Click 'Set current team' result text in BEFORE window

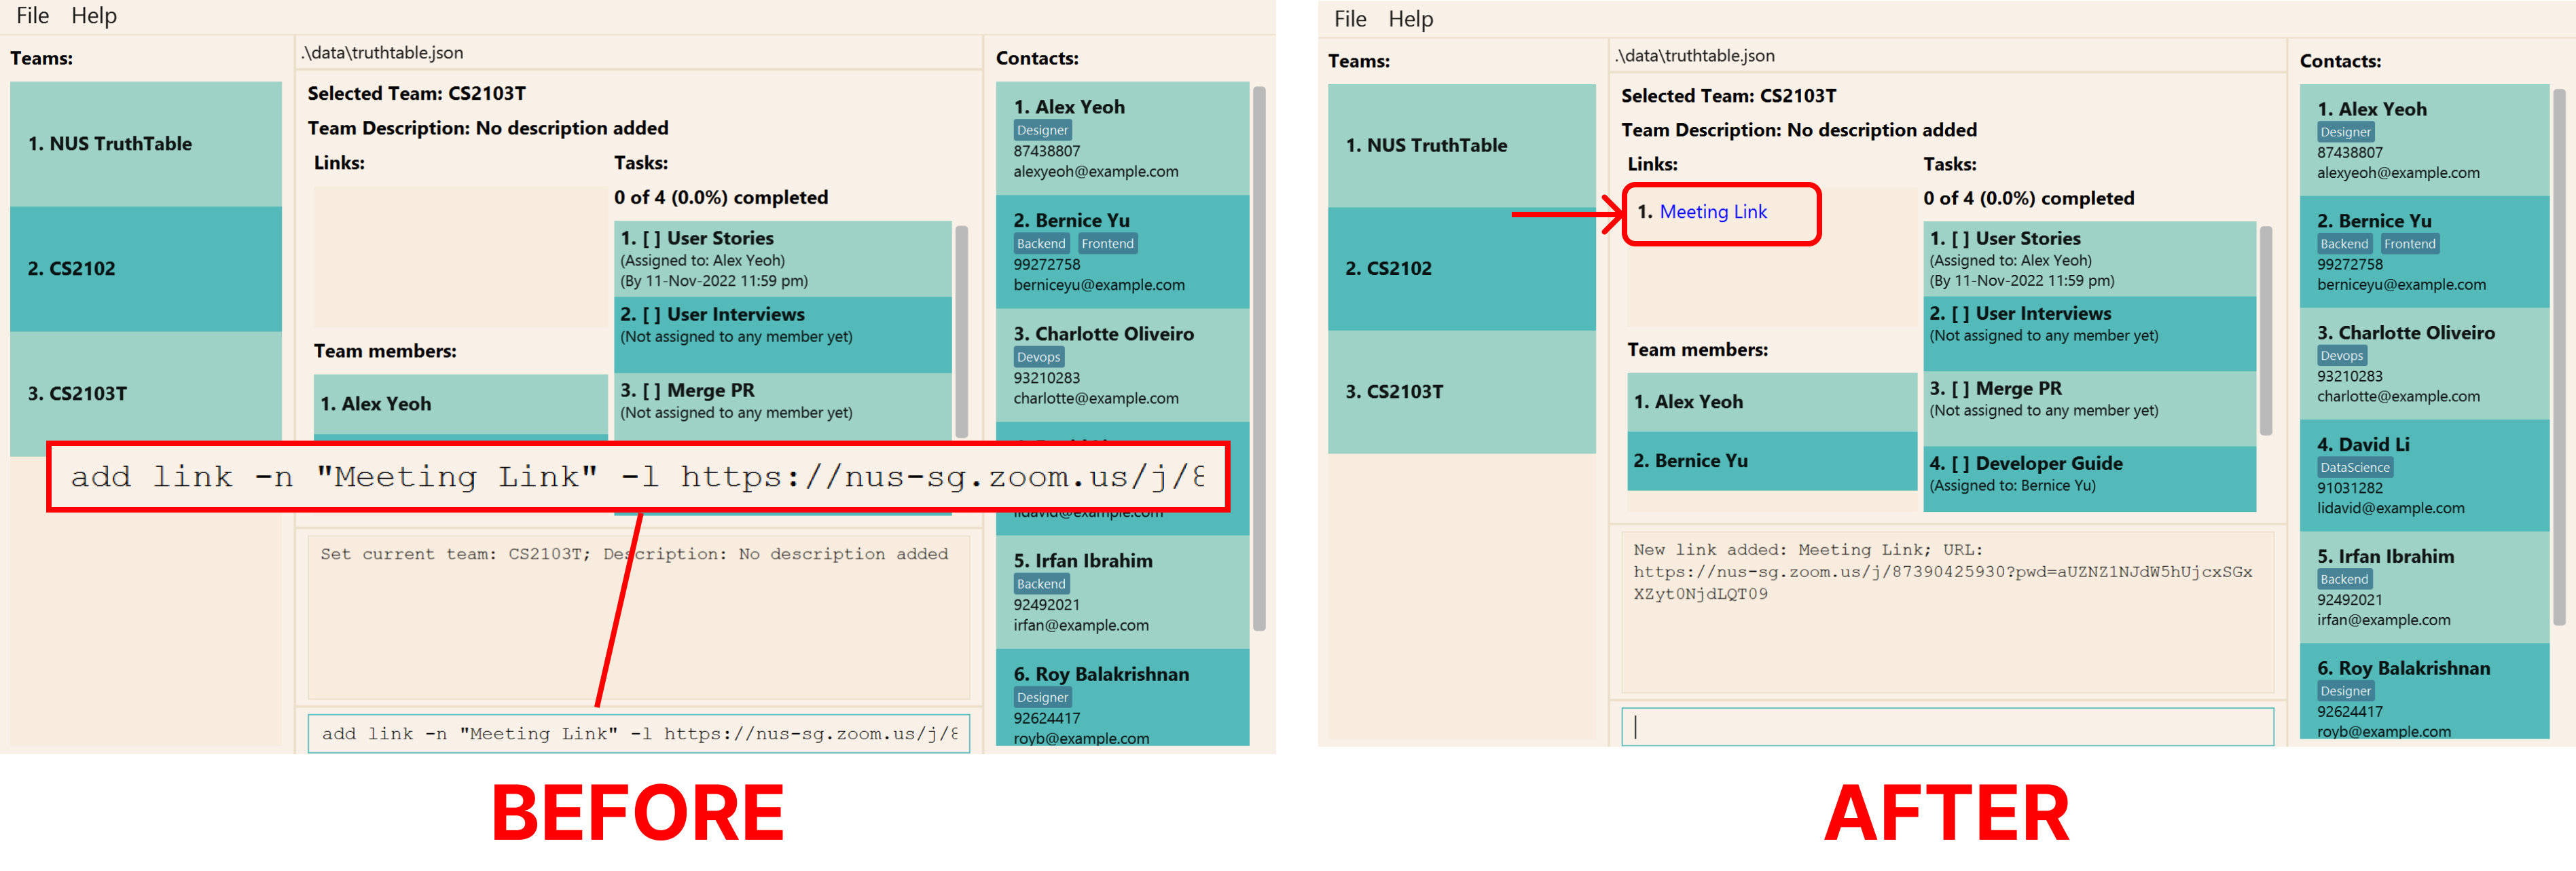pyautogui.click(x=634, y=554)
